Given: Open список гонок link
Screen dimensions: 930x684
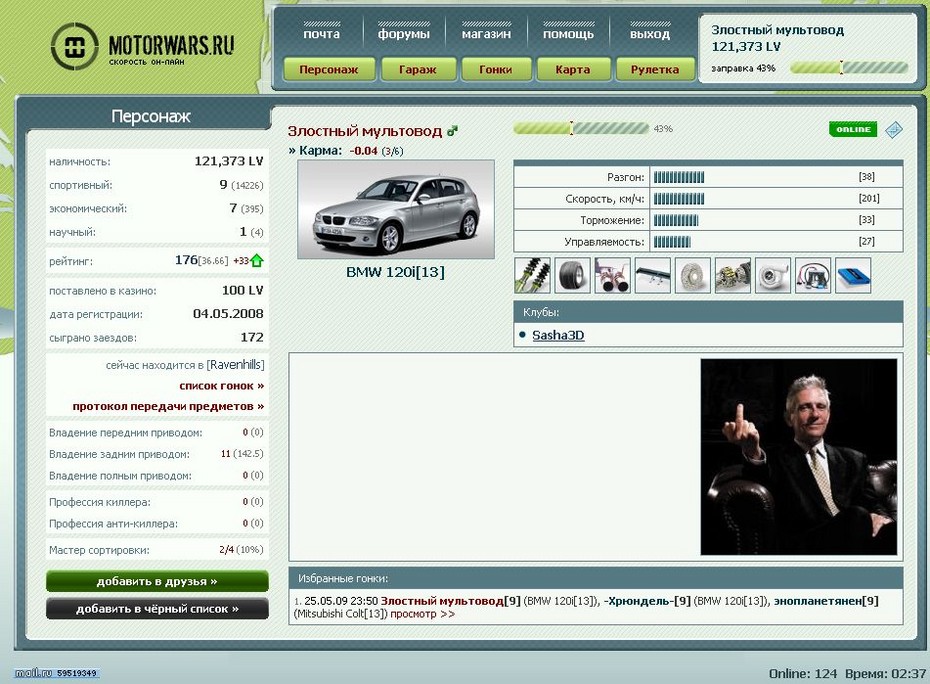Looking at the screenshot, I should point(222,386).
